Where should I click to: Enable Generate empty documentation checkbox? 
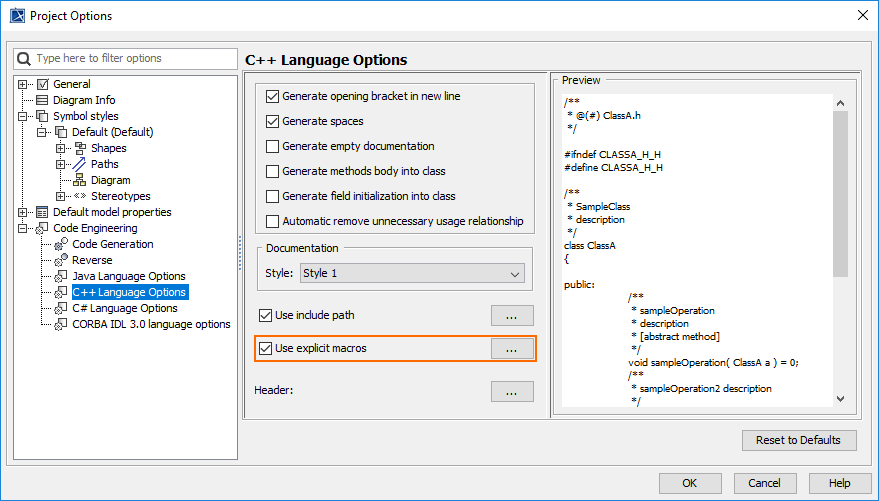click(272, 146)
